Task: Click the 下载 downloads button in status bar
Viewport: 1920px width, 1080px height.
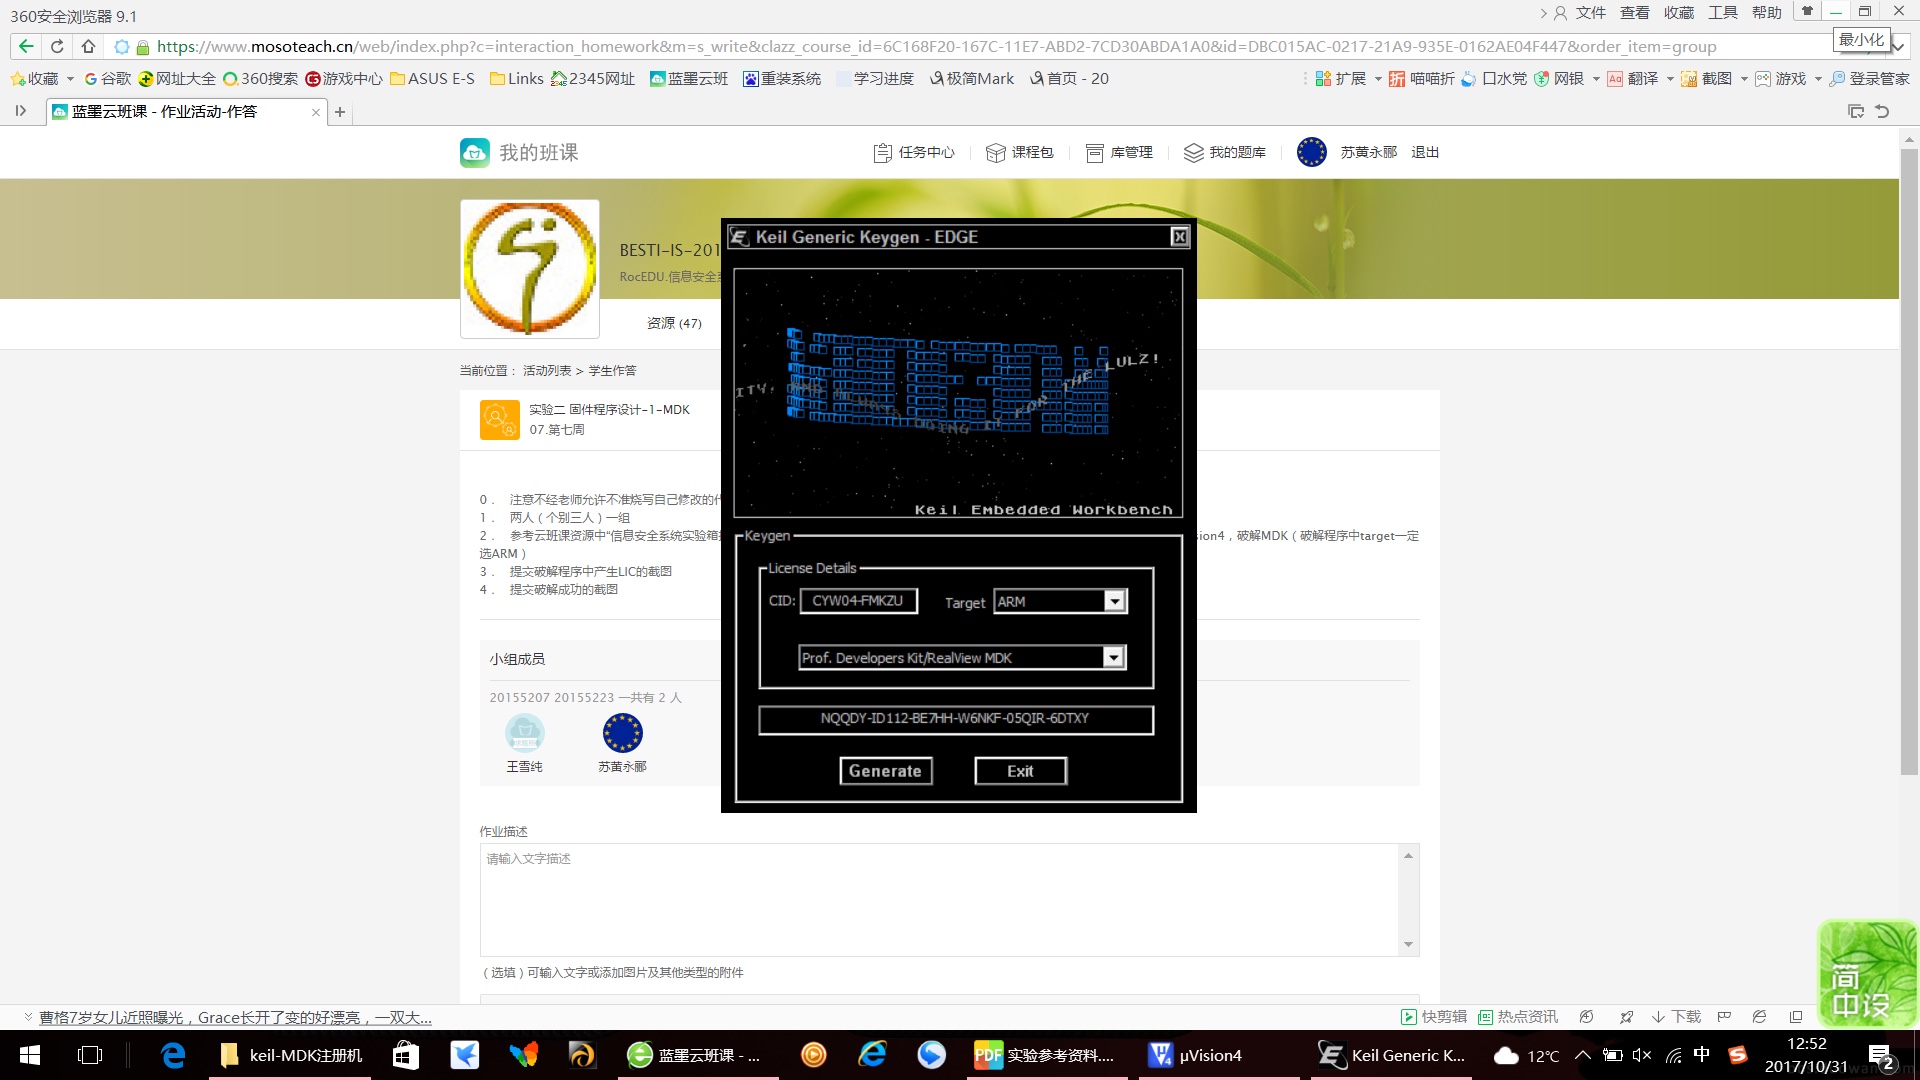Action: (x=1676, y=1017)
